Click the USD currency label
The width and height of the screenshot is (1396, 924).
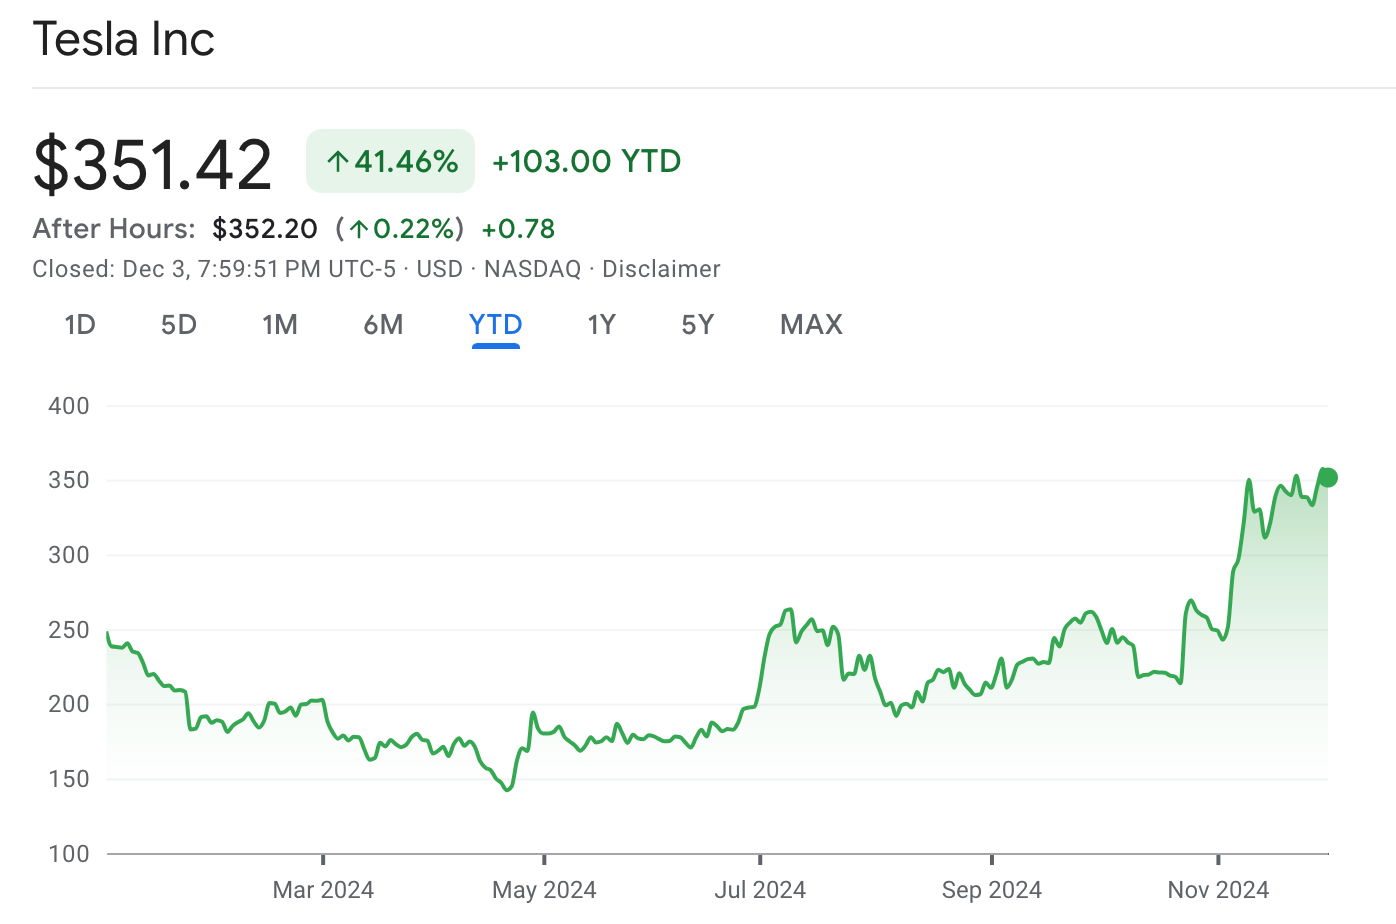440,269
